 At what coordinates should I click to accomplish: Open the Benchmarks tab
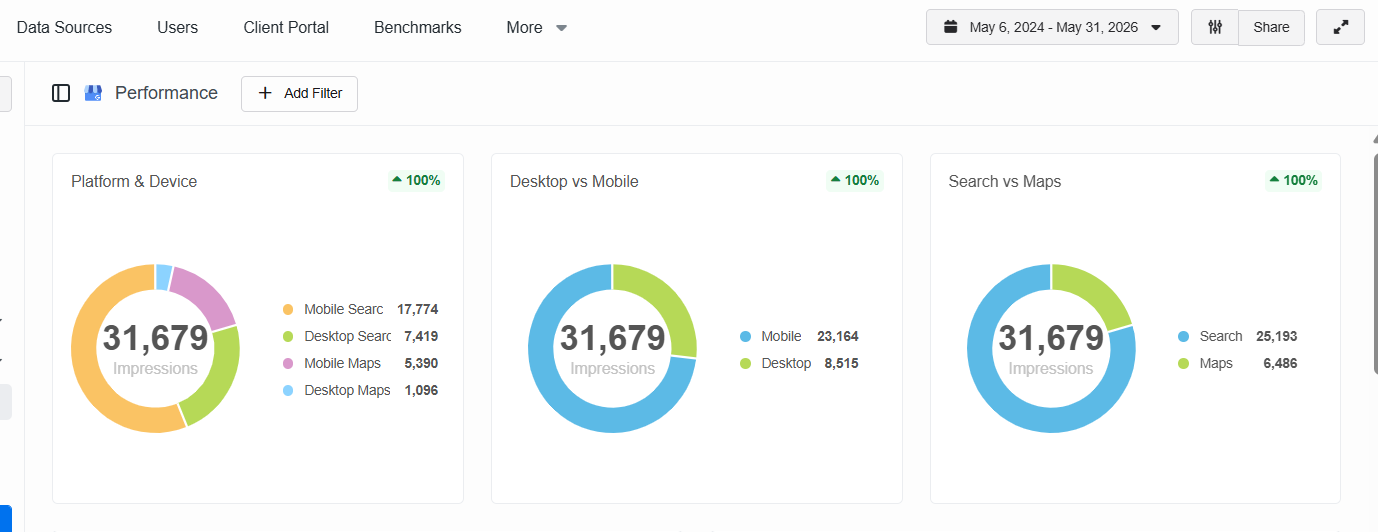click(x=418, y=28)
